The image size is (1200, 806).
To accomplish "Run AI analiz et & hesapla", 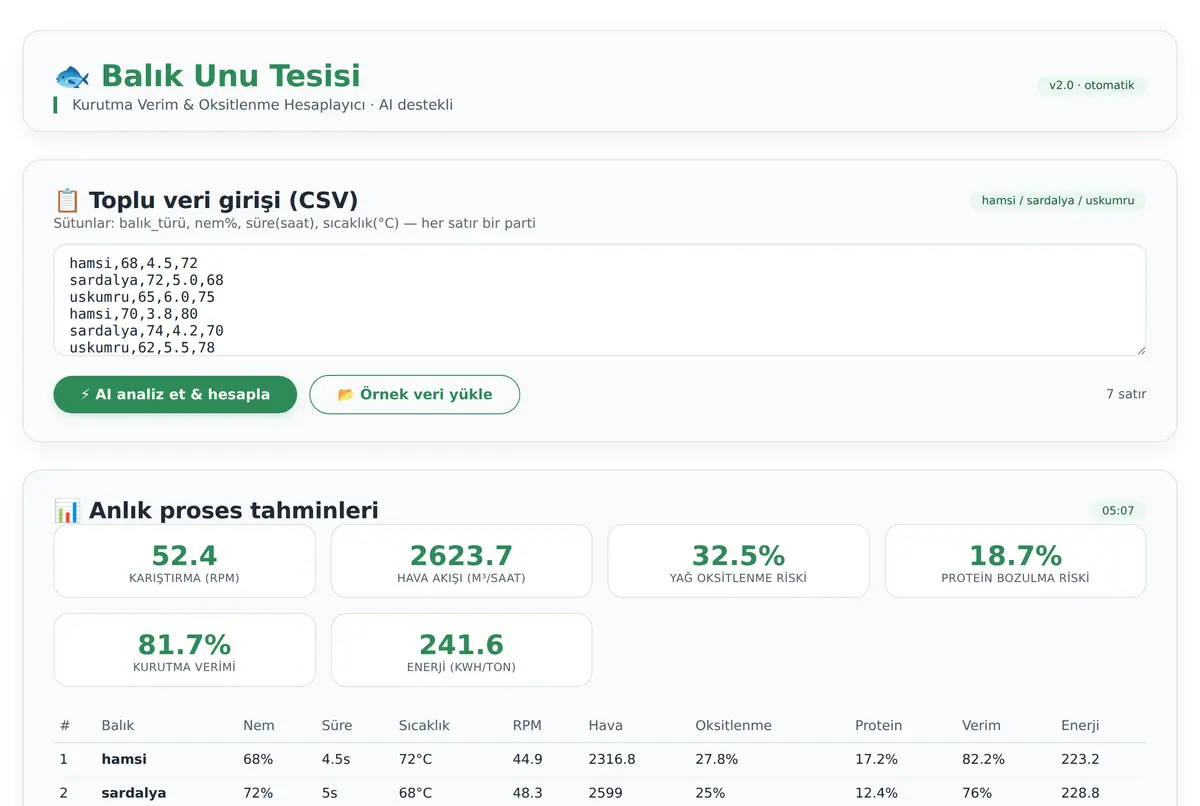I will 175,394.
